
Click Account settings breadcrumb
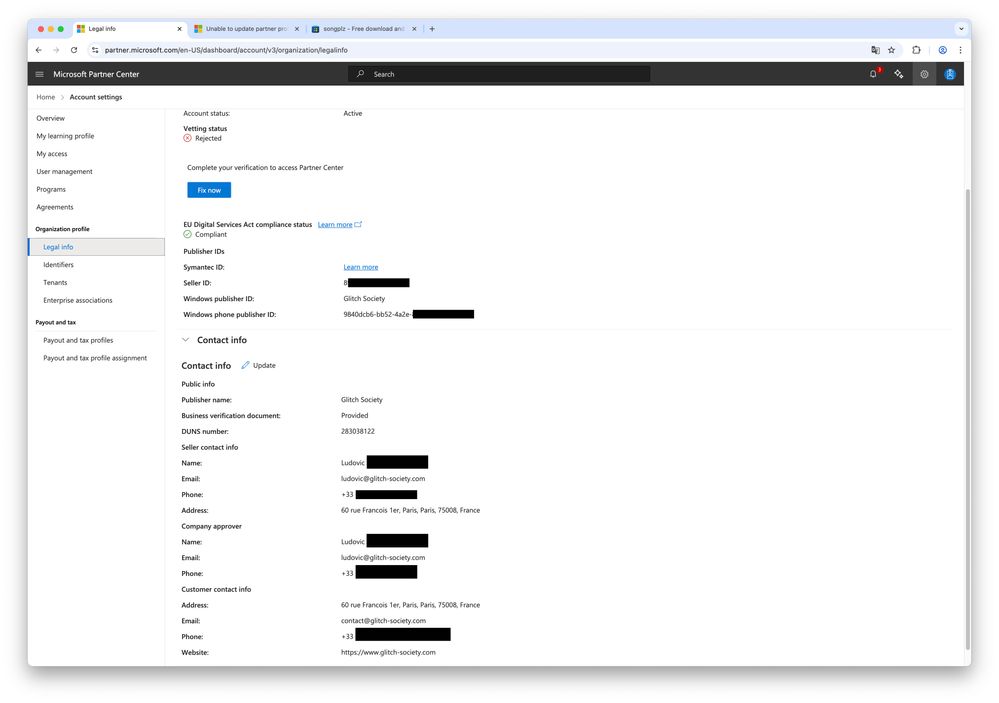point(96,97)
